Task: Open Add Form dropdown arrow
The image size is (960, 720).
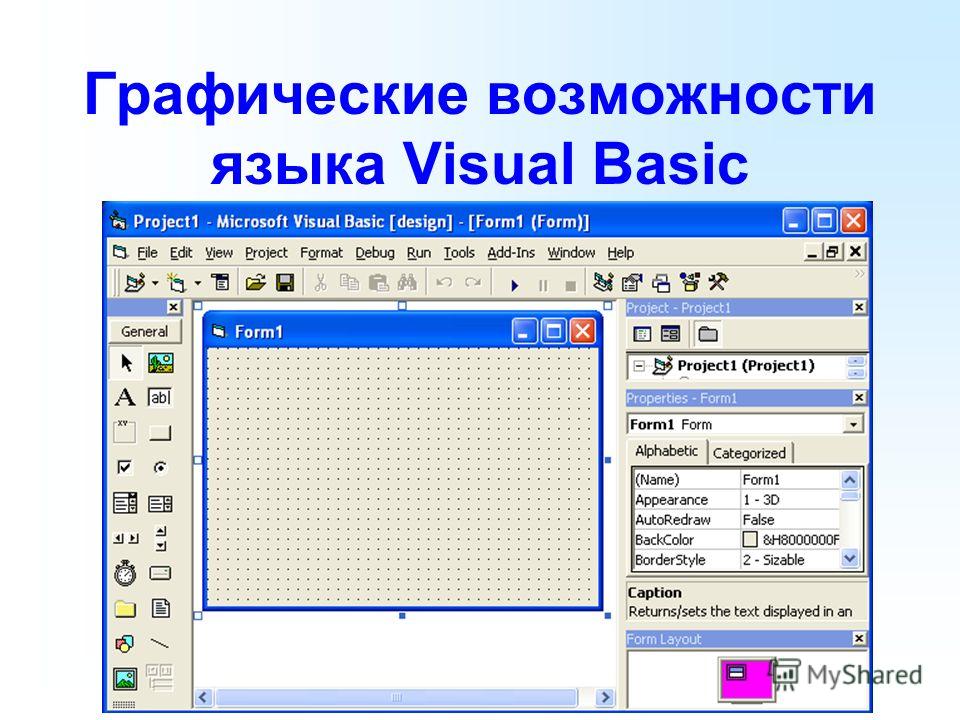Action: point(198,283)
